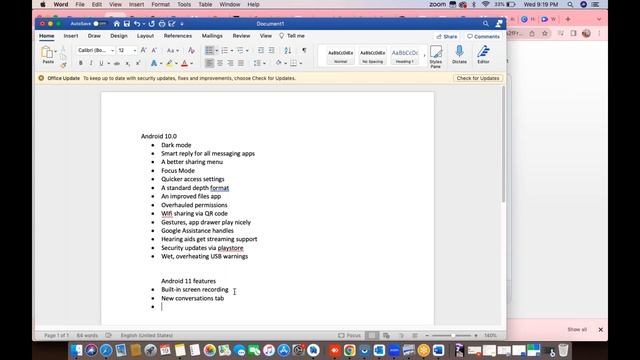Switch to the Draw tab

coord(94,36)
